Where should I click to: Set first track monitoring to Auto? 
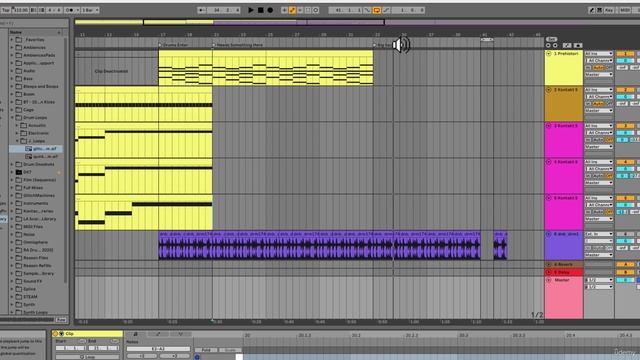(598, 67)
